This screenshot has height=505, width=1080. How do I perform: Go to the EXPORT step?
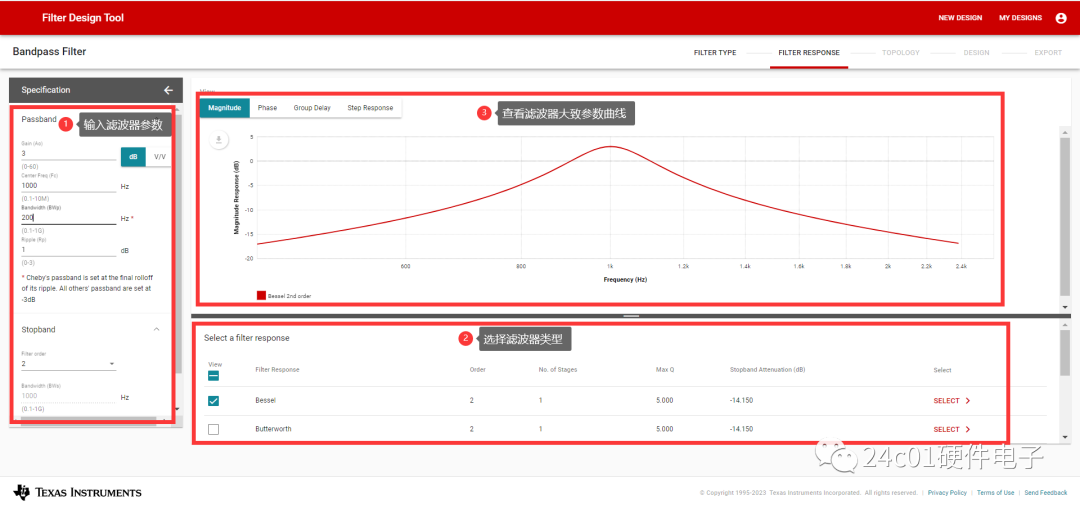pos(1048,53)
